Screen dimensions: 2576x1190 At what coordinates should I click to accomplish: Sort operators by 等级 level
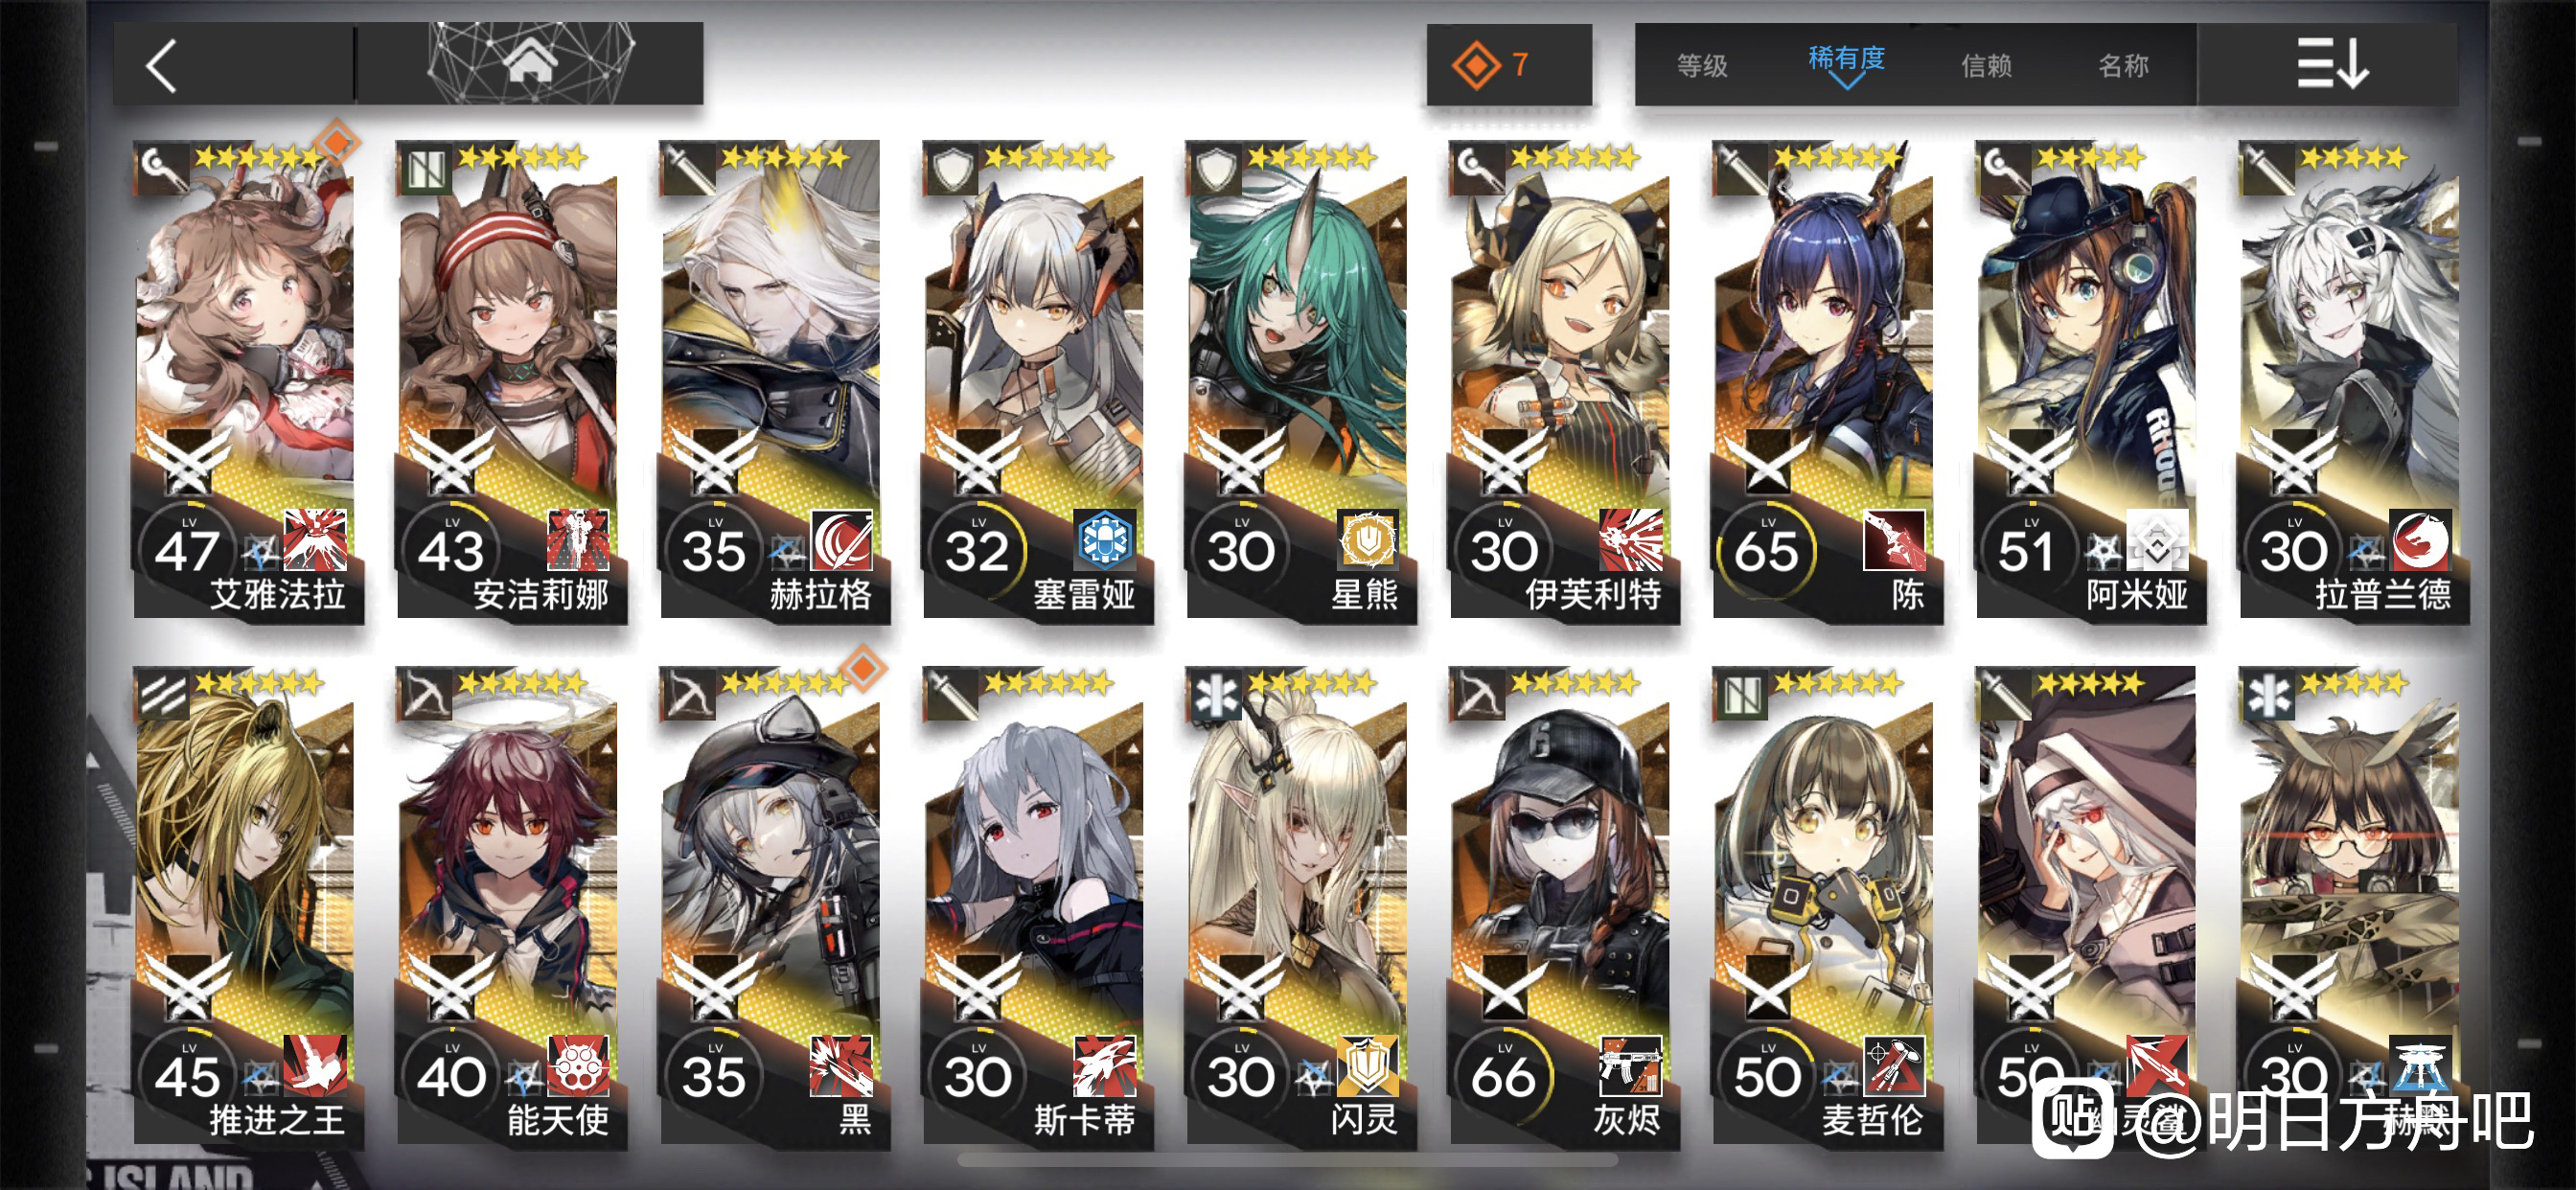click(x=1702, y=66)
